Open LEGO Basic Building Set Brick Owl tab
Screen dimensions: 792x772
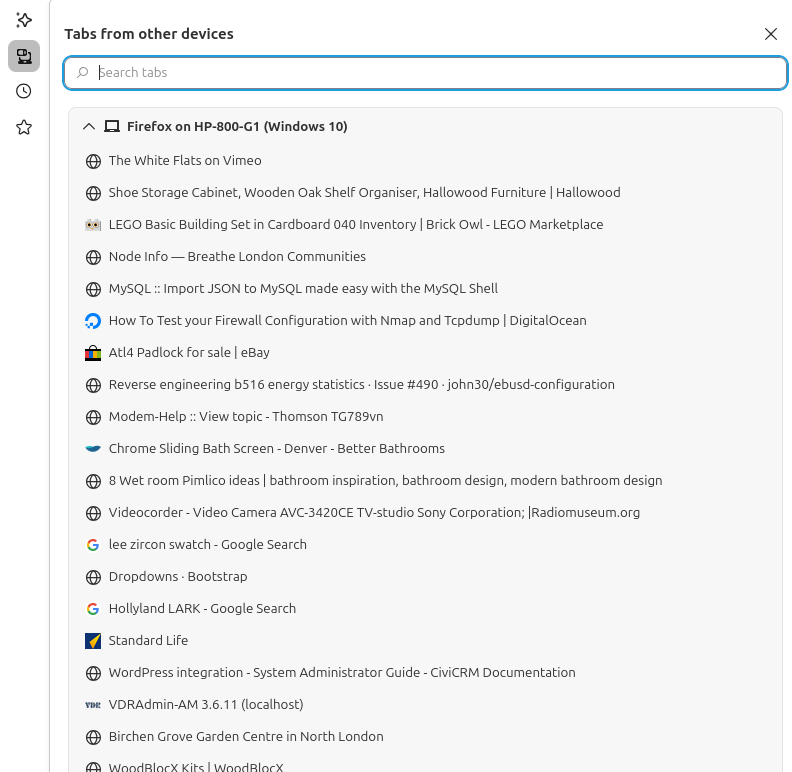point(355,225)
